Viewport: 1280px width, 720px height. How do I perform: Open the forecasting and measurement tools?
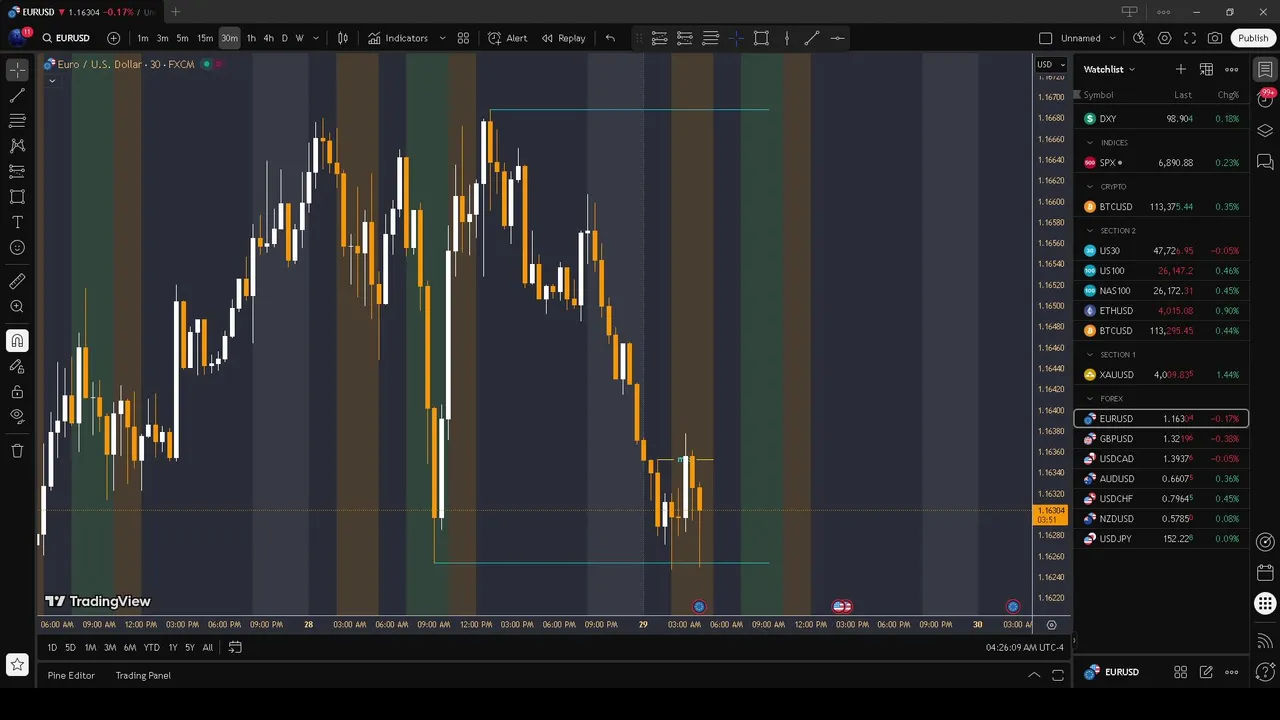(17, 171)
